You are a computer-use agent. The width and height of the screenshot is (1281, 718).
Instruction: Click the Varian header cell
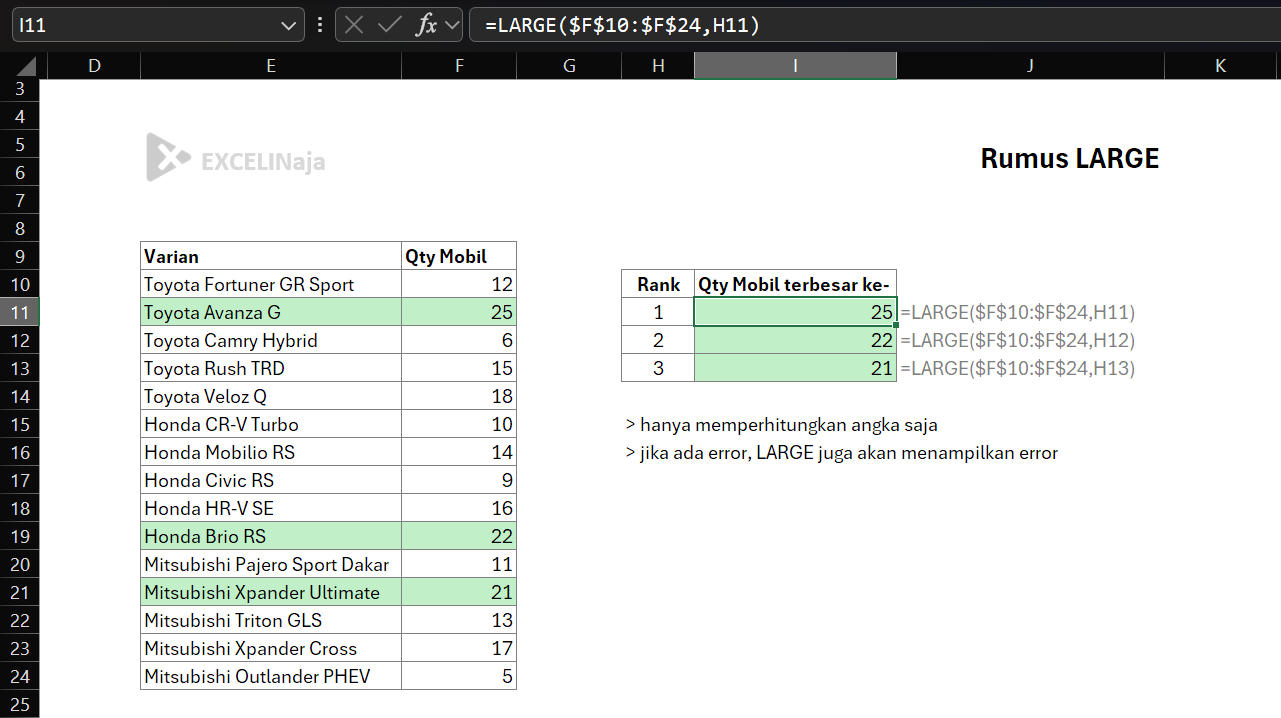tap(271, 256)
